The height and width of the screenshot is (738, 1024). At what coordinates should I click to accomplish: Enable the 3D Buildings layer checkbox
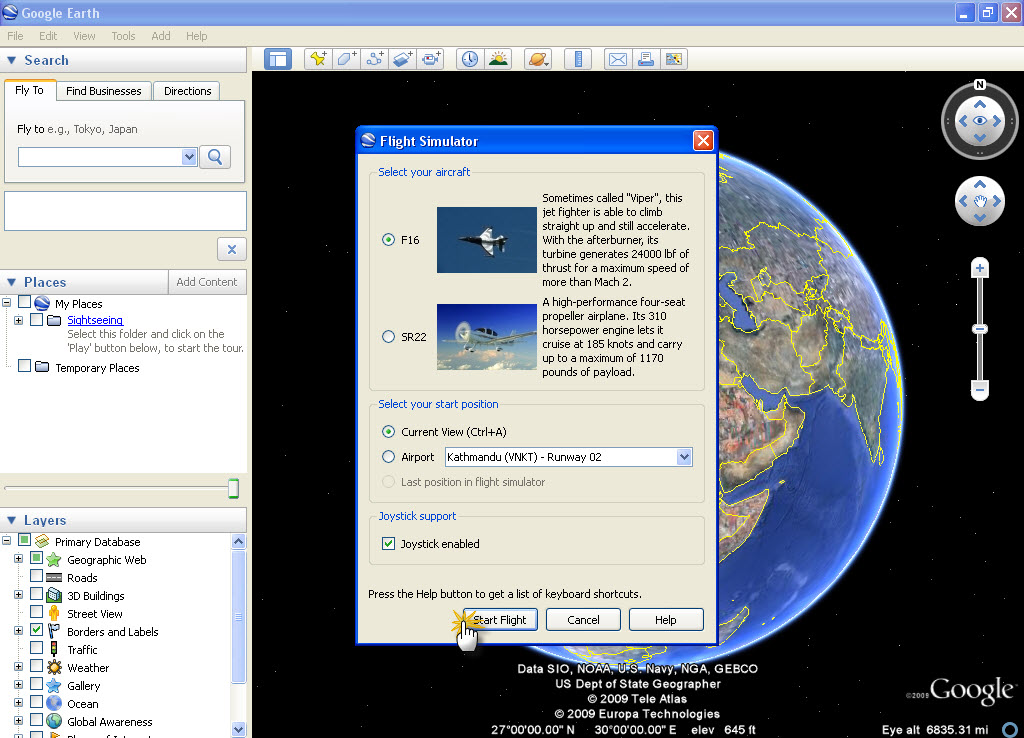click(37, 594)
